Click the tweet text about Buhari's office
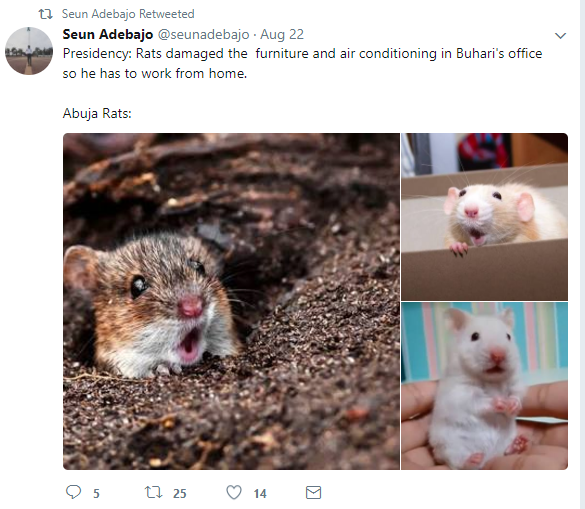 coord(302,63)
